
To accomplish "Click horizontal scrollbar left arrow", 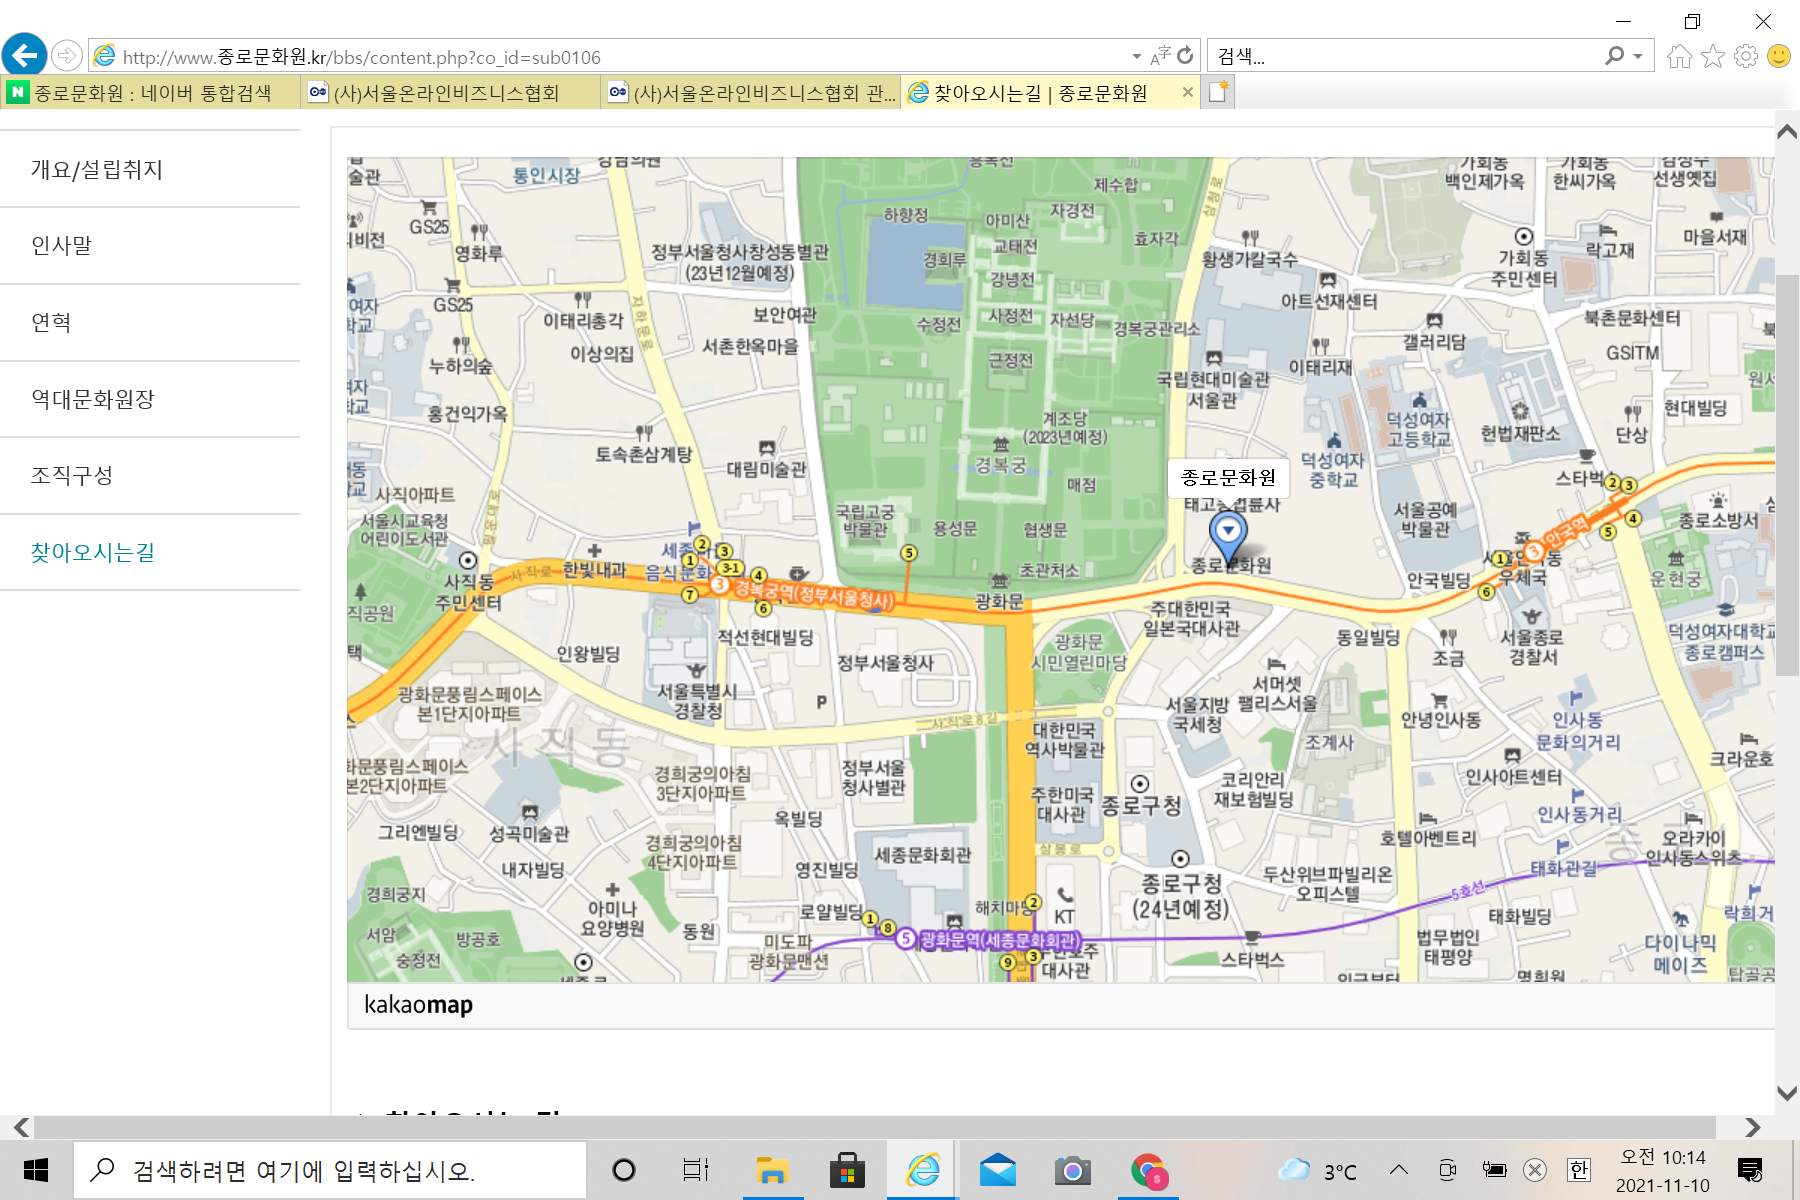I will pos(21,1127).
